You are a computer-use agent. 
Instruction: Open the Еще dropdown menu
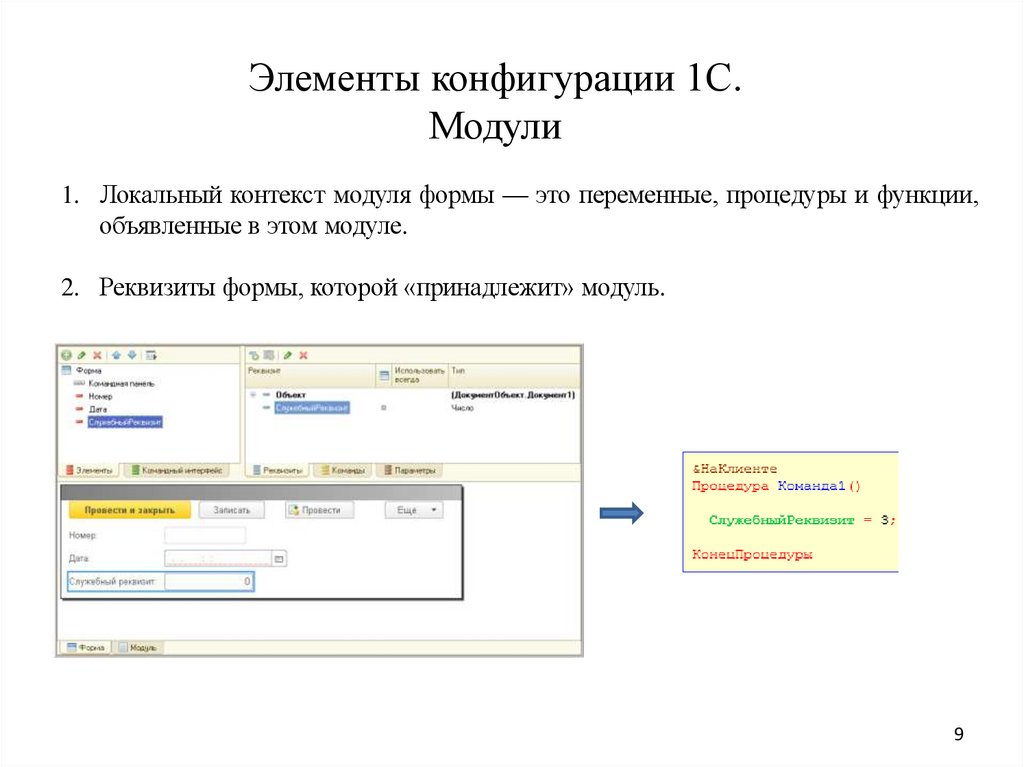pos(414,510)
